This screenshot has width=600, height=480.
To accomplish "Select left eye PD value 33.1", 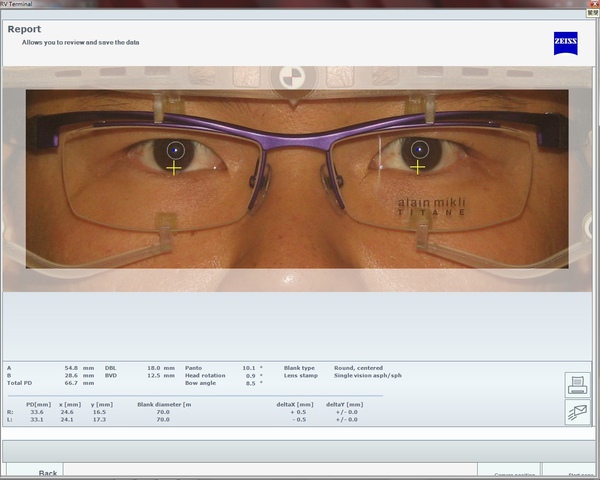I will (37, 420).
